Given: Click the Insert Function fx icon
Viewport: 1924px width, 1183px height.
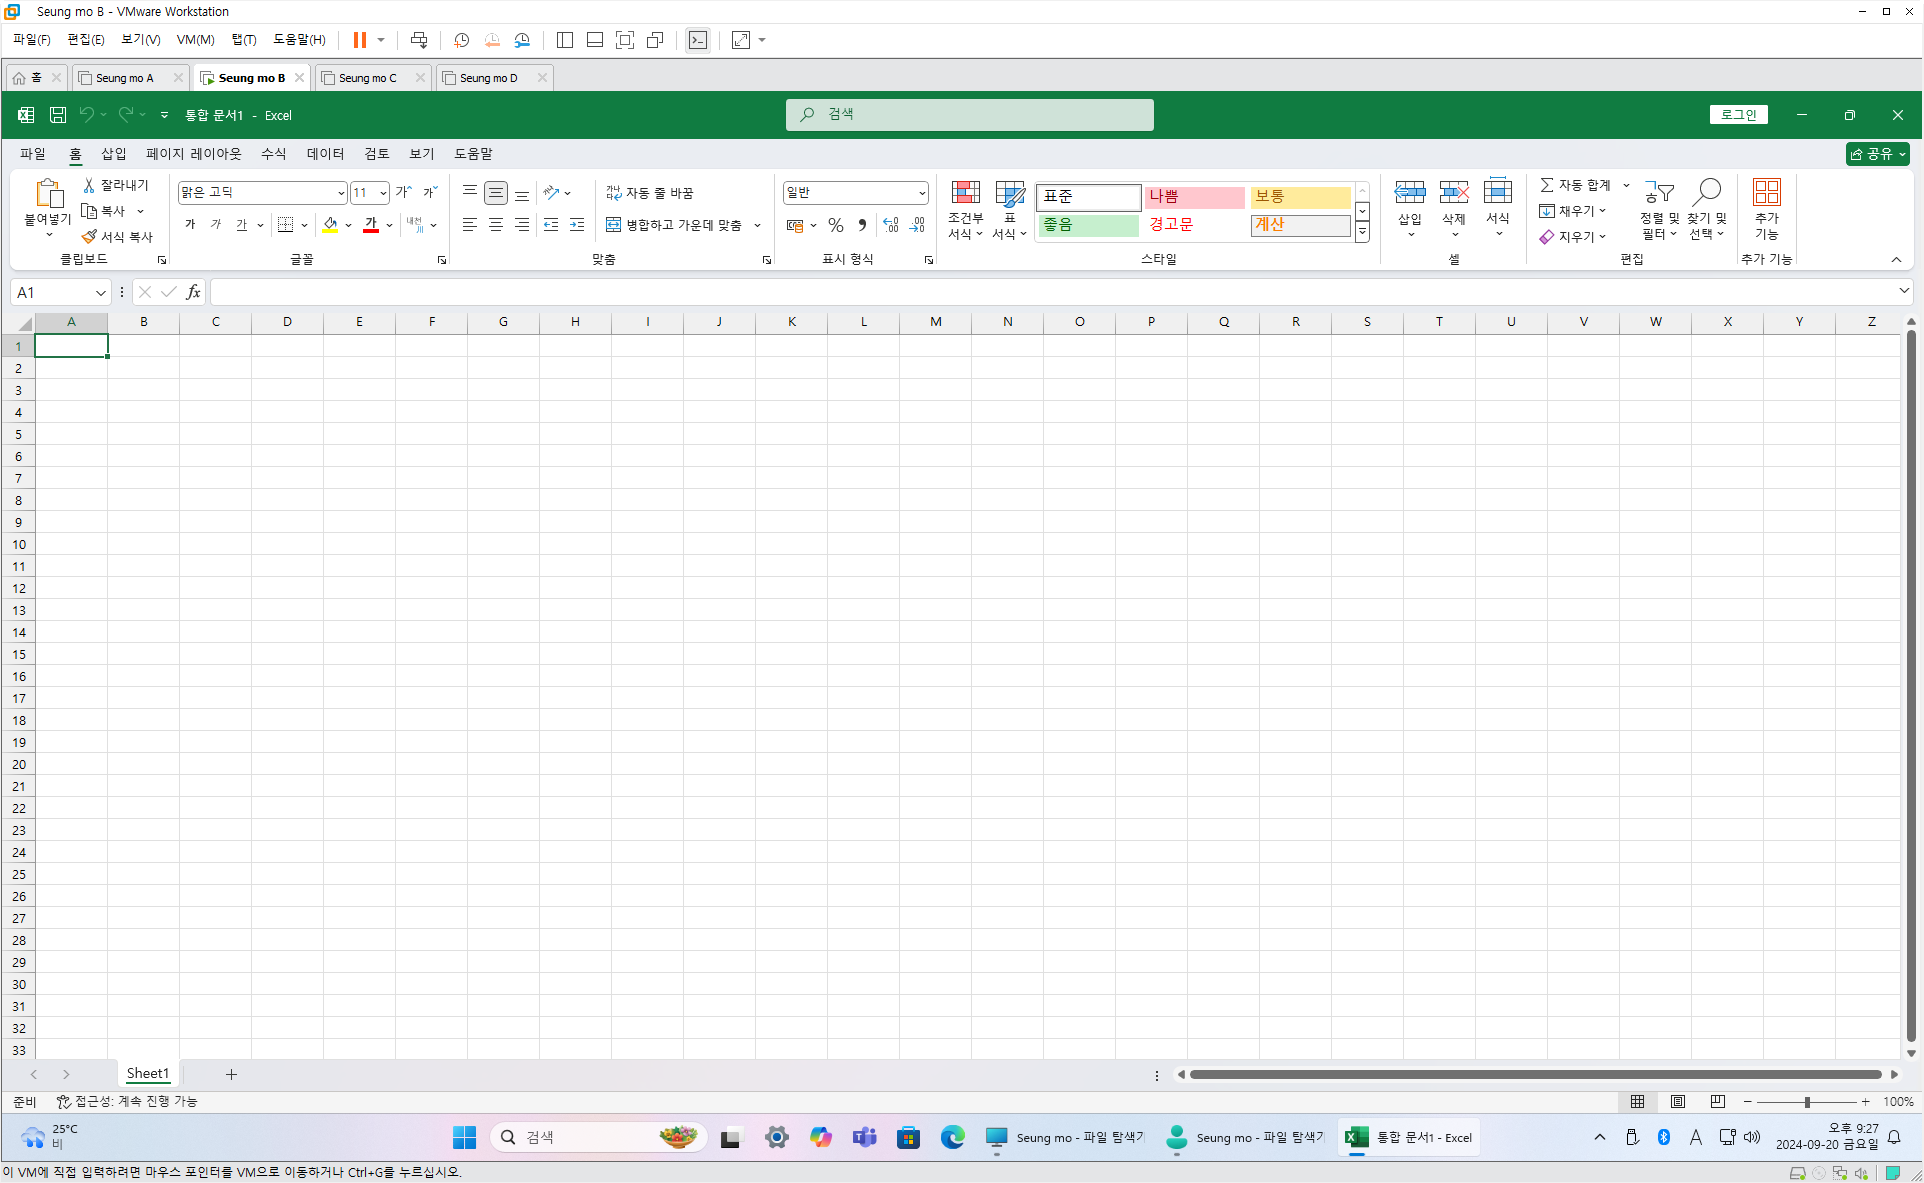Looking at the screenshot, I should (x=193, y=292).
